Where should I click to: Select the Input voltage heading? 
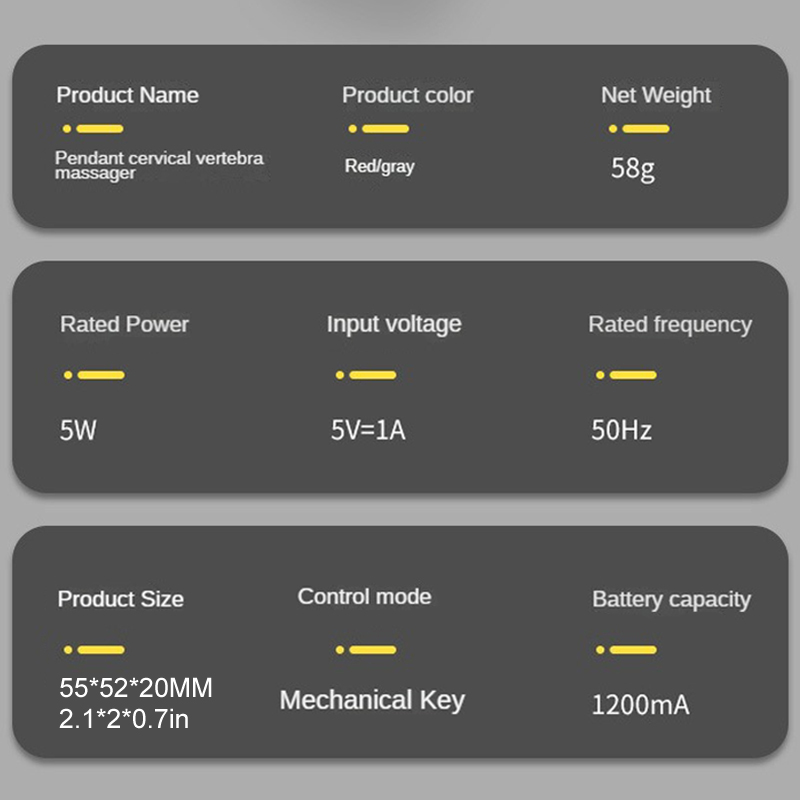pos(394,324)
